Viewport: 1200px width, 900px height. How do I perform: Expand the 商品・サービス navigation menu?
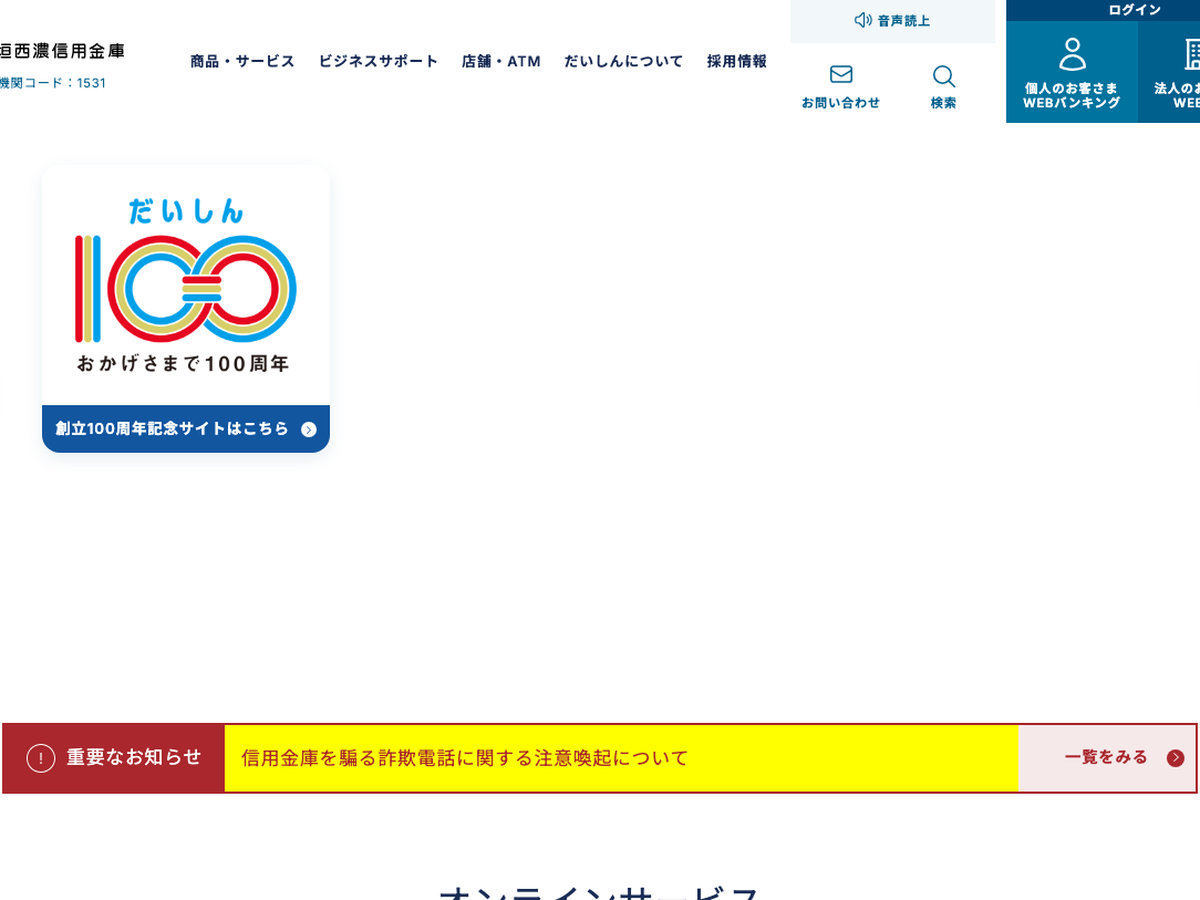coord(242,61)
